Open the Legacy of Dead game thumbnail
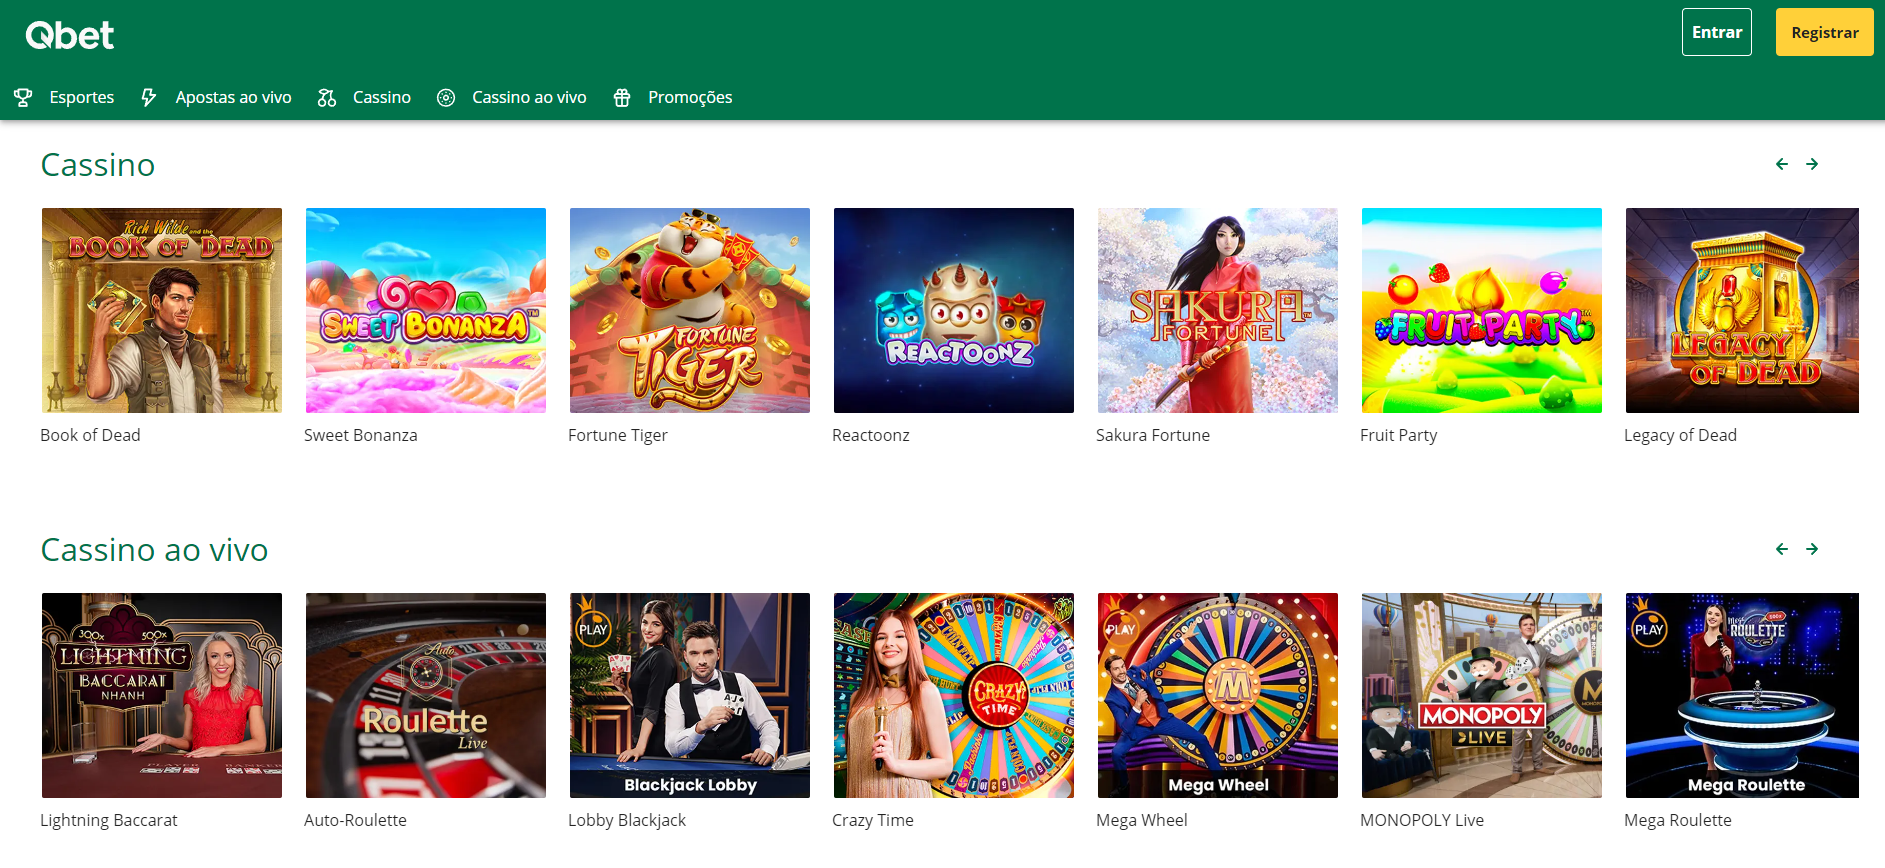Screen dimensions: 1885x868 point(1742,310)
